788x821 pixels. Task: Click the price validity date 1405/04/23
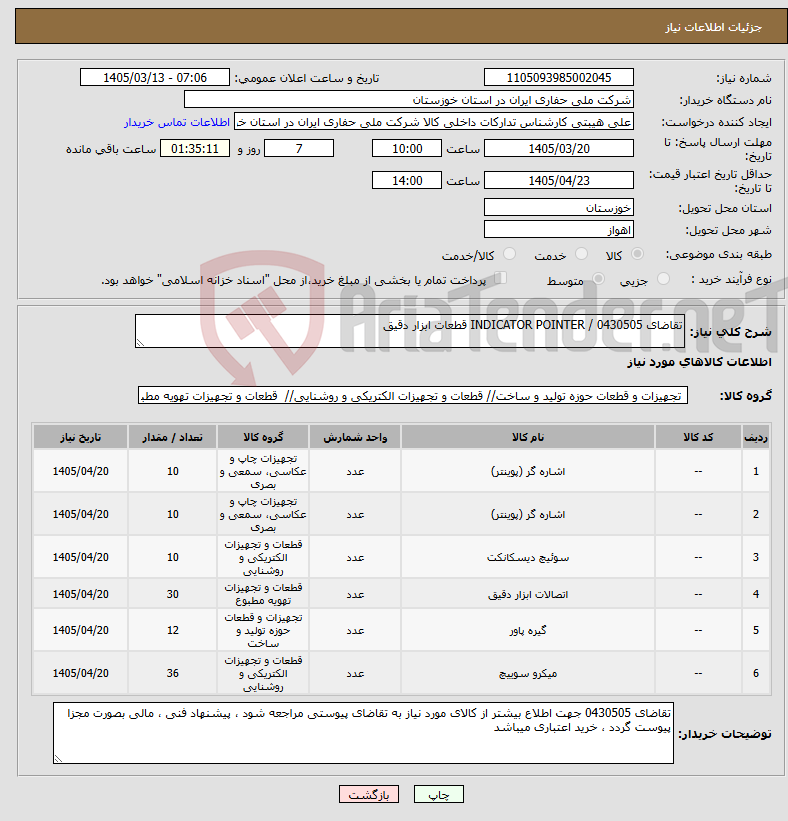click(559, 181)
